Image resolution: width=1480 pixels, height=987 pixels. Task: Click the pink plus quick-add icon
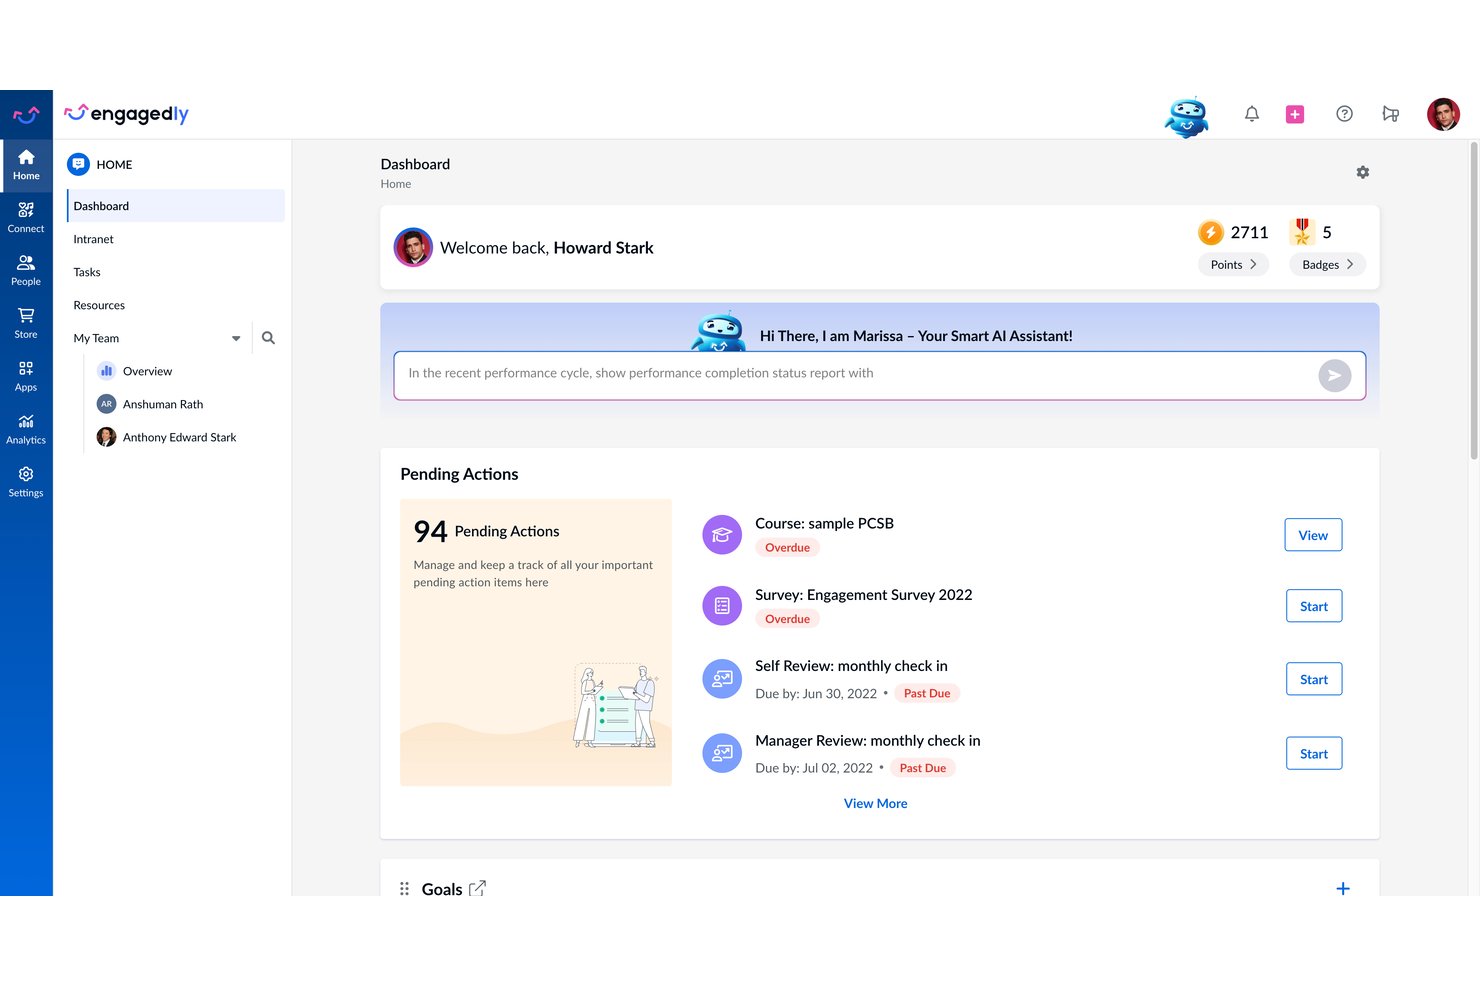click(1295, 114)
